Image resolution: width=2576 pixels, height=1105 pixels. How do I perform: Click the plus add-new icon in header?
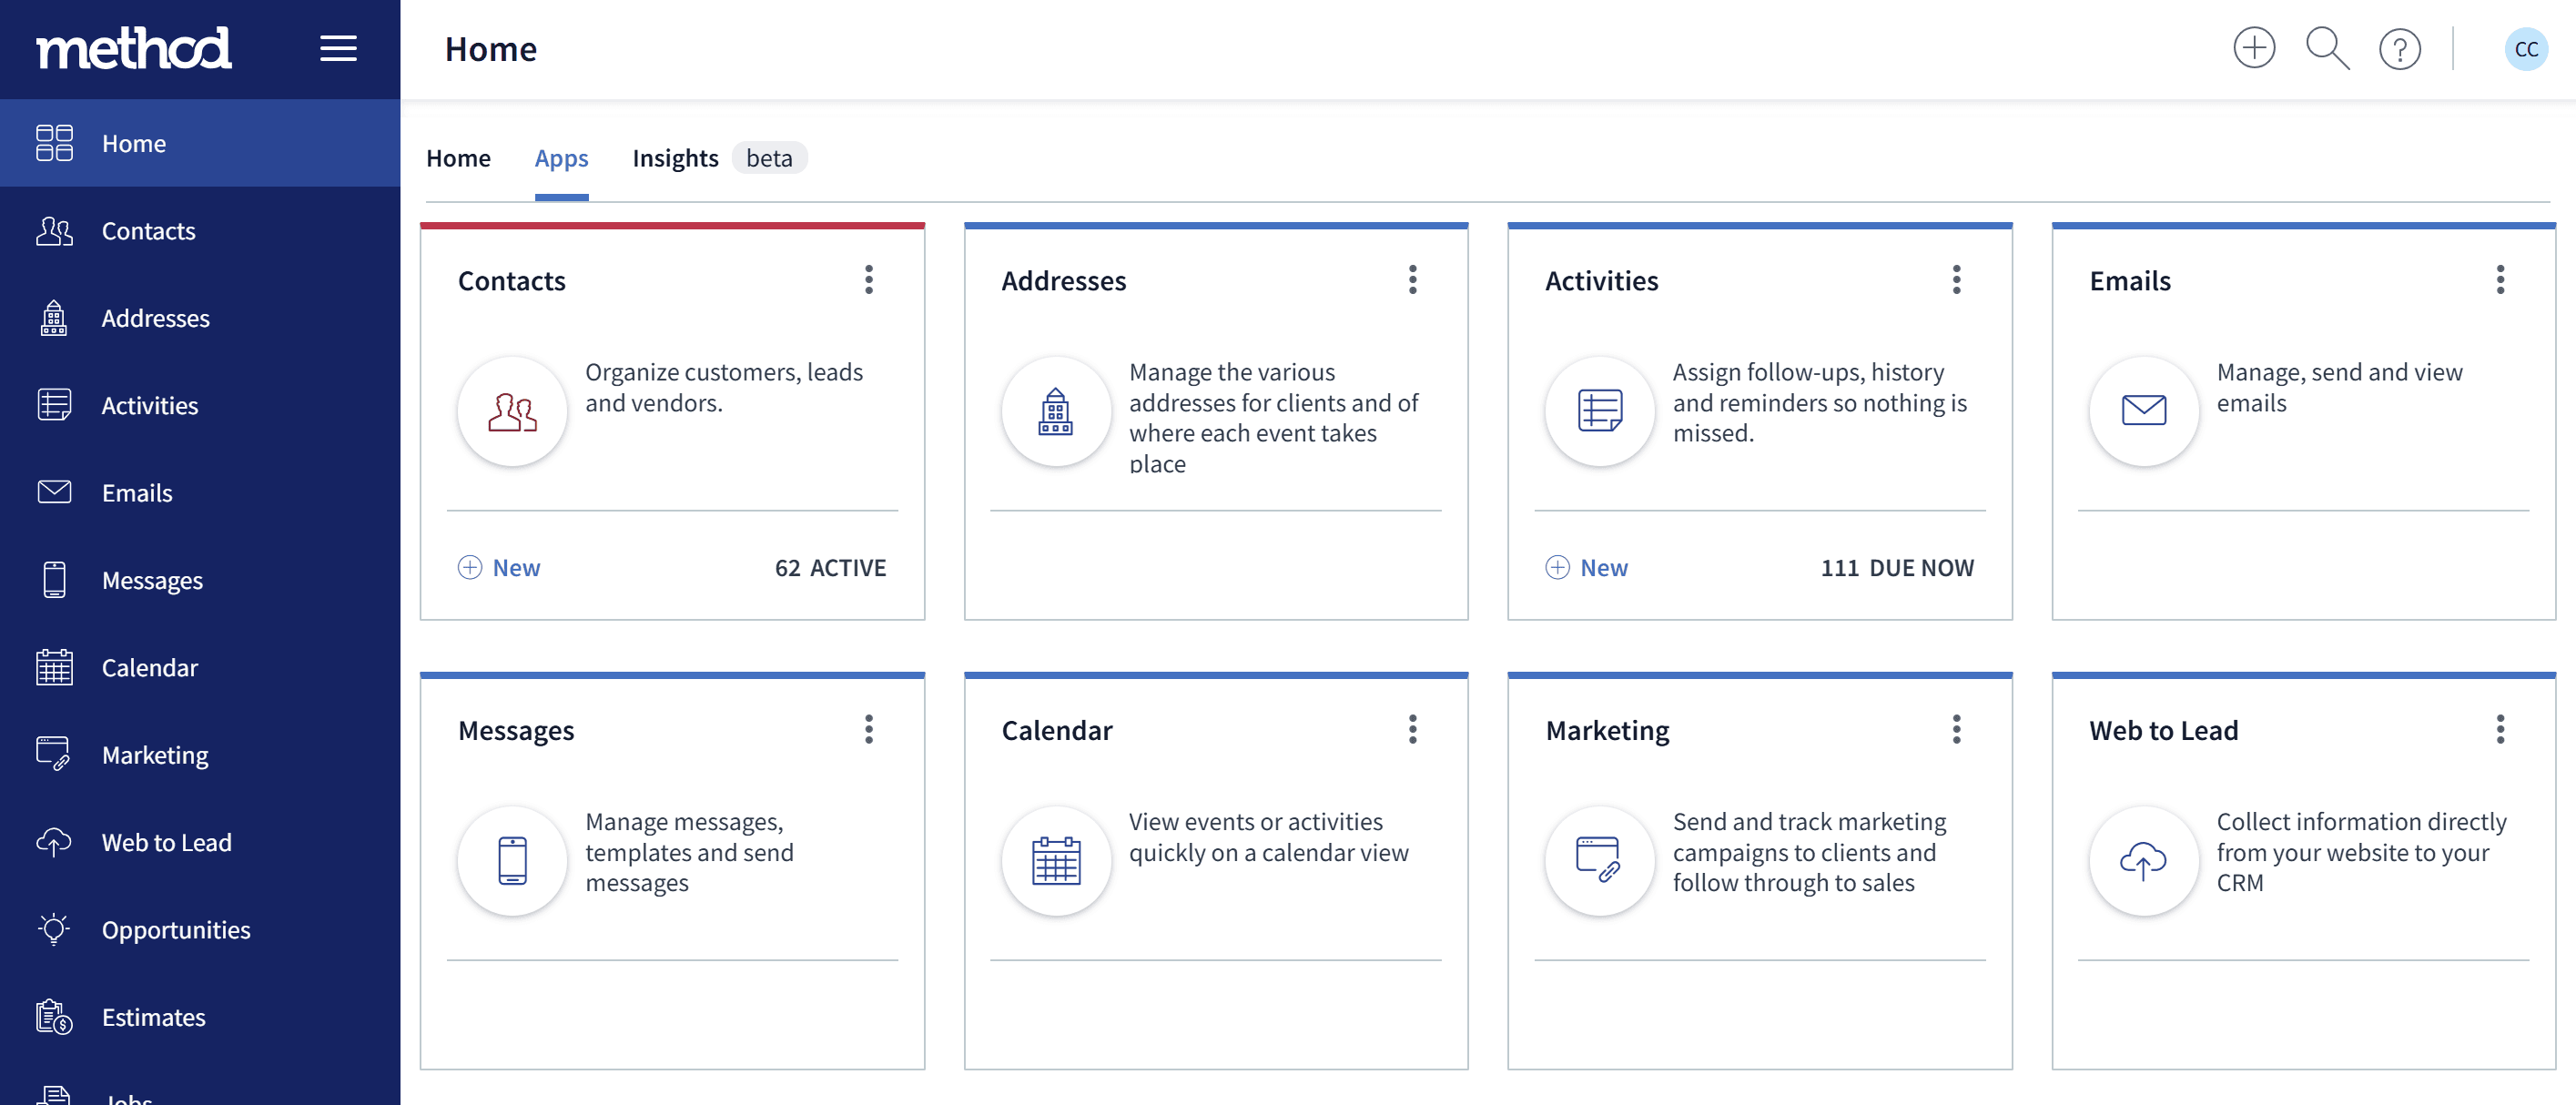pyautogui.click(x=2254, y=48)
